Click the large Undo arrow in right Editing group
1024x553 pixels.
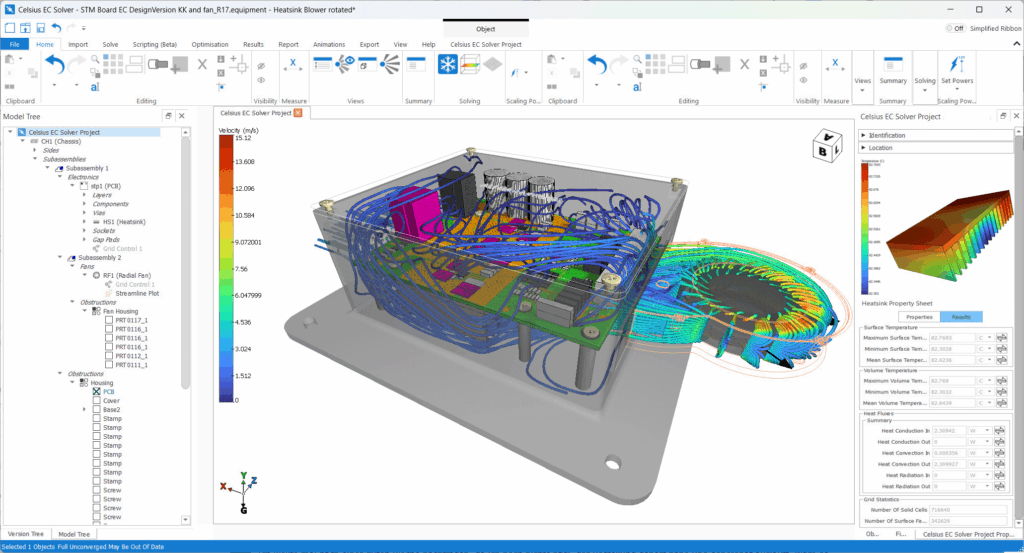(x=597, y=64)
